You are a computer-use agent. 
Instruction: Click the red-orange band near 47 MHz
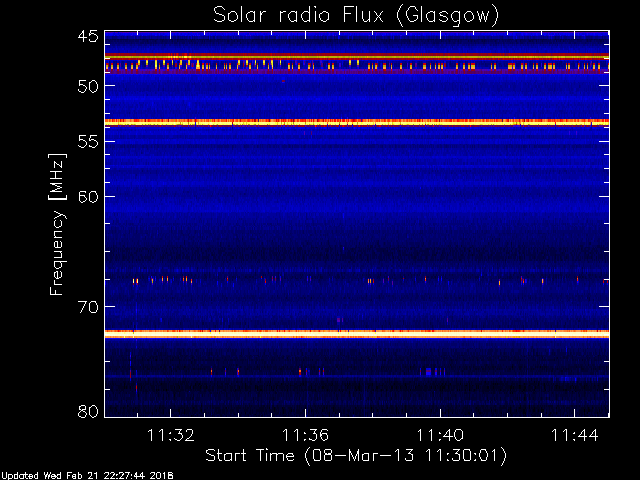(357, 56)
